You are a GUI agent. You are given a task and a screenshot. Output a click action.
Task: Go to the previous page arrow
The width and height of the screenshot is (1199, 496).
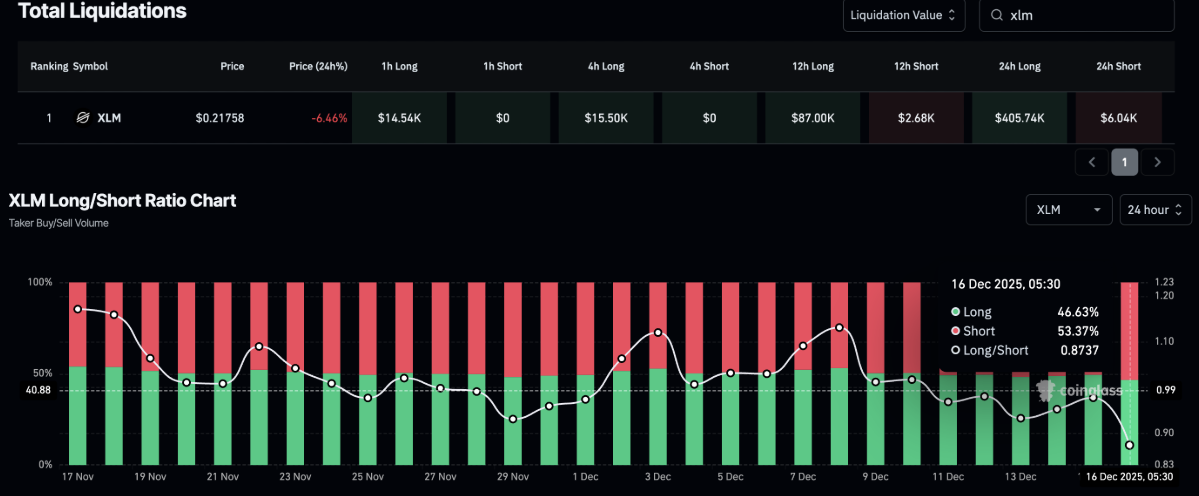1091,161
